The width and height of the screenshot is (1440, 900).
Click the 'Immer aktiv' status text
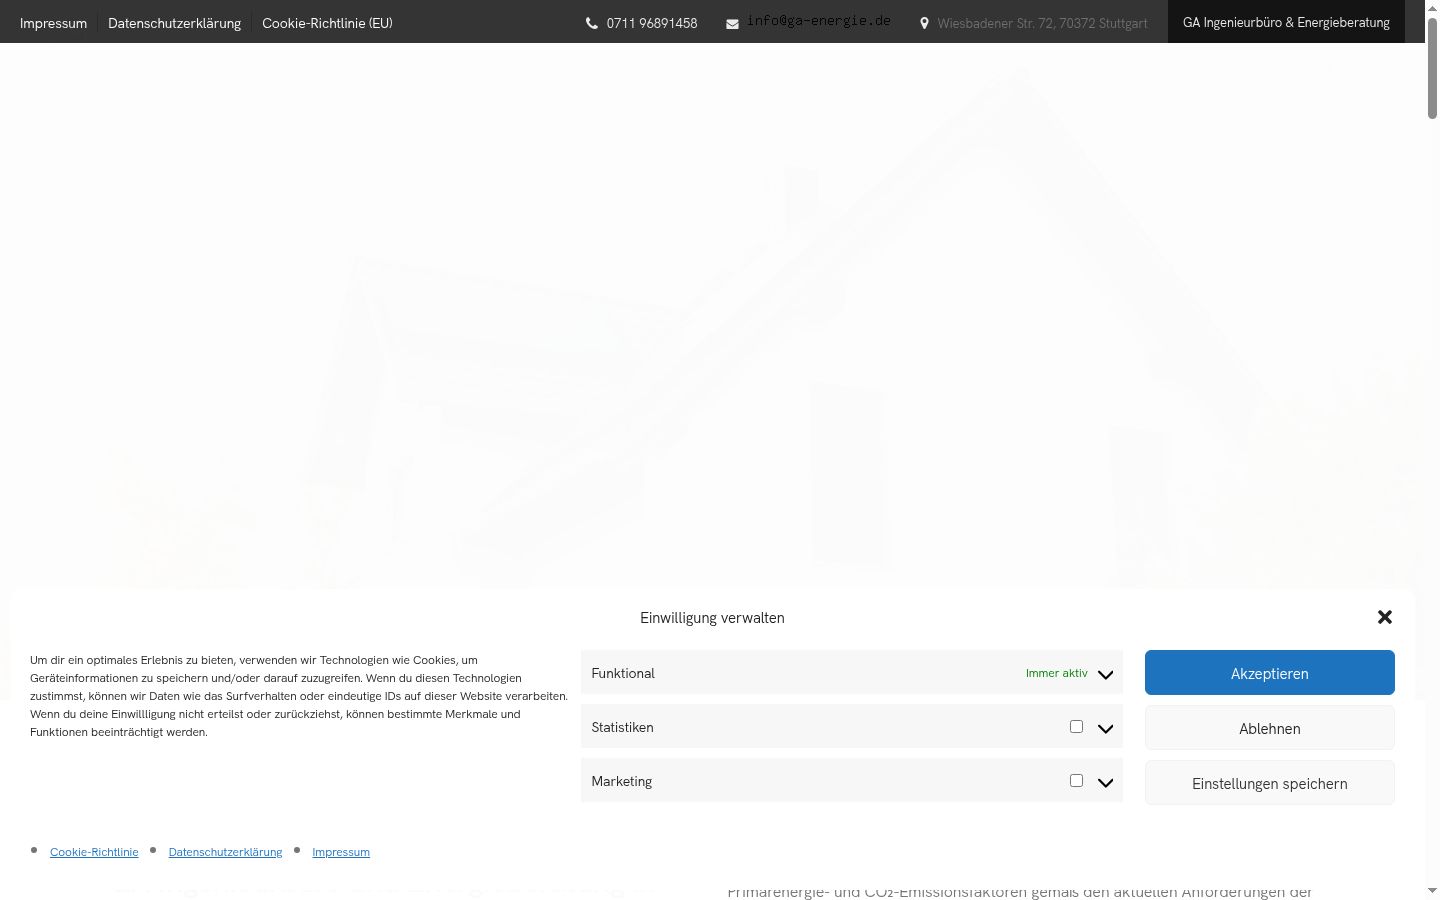tap(1056, 673)
